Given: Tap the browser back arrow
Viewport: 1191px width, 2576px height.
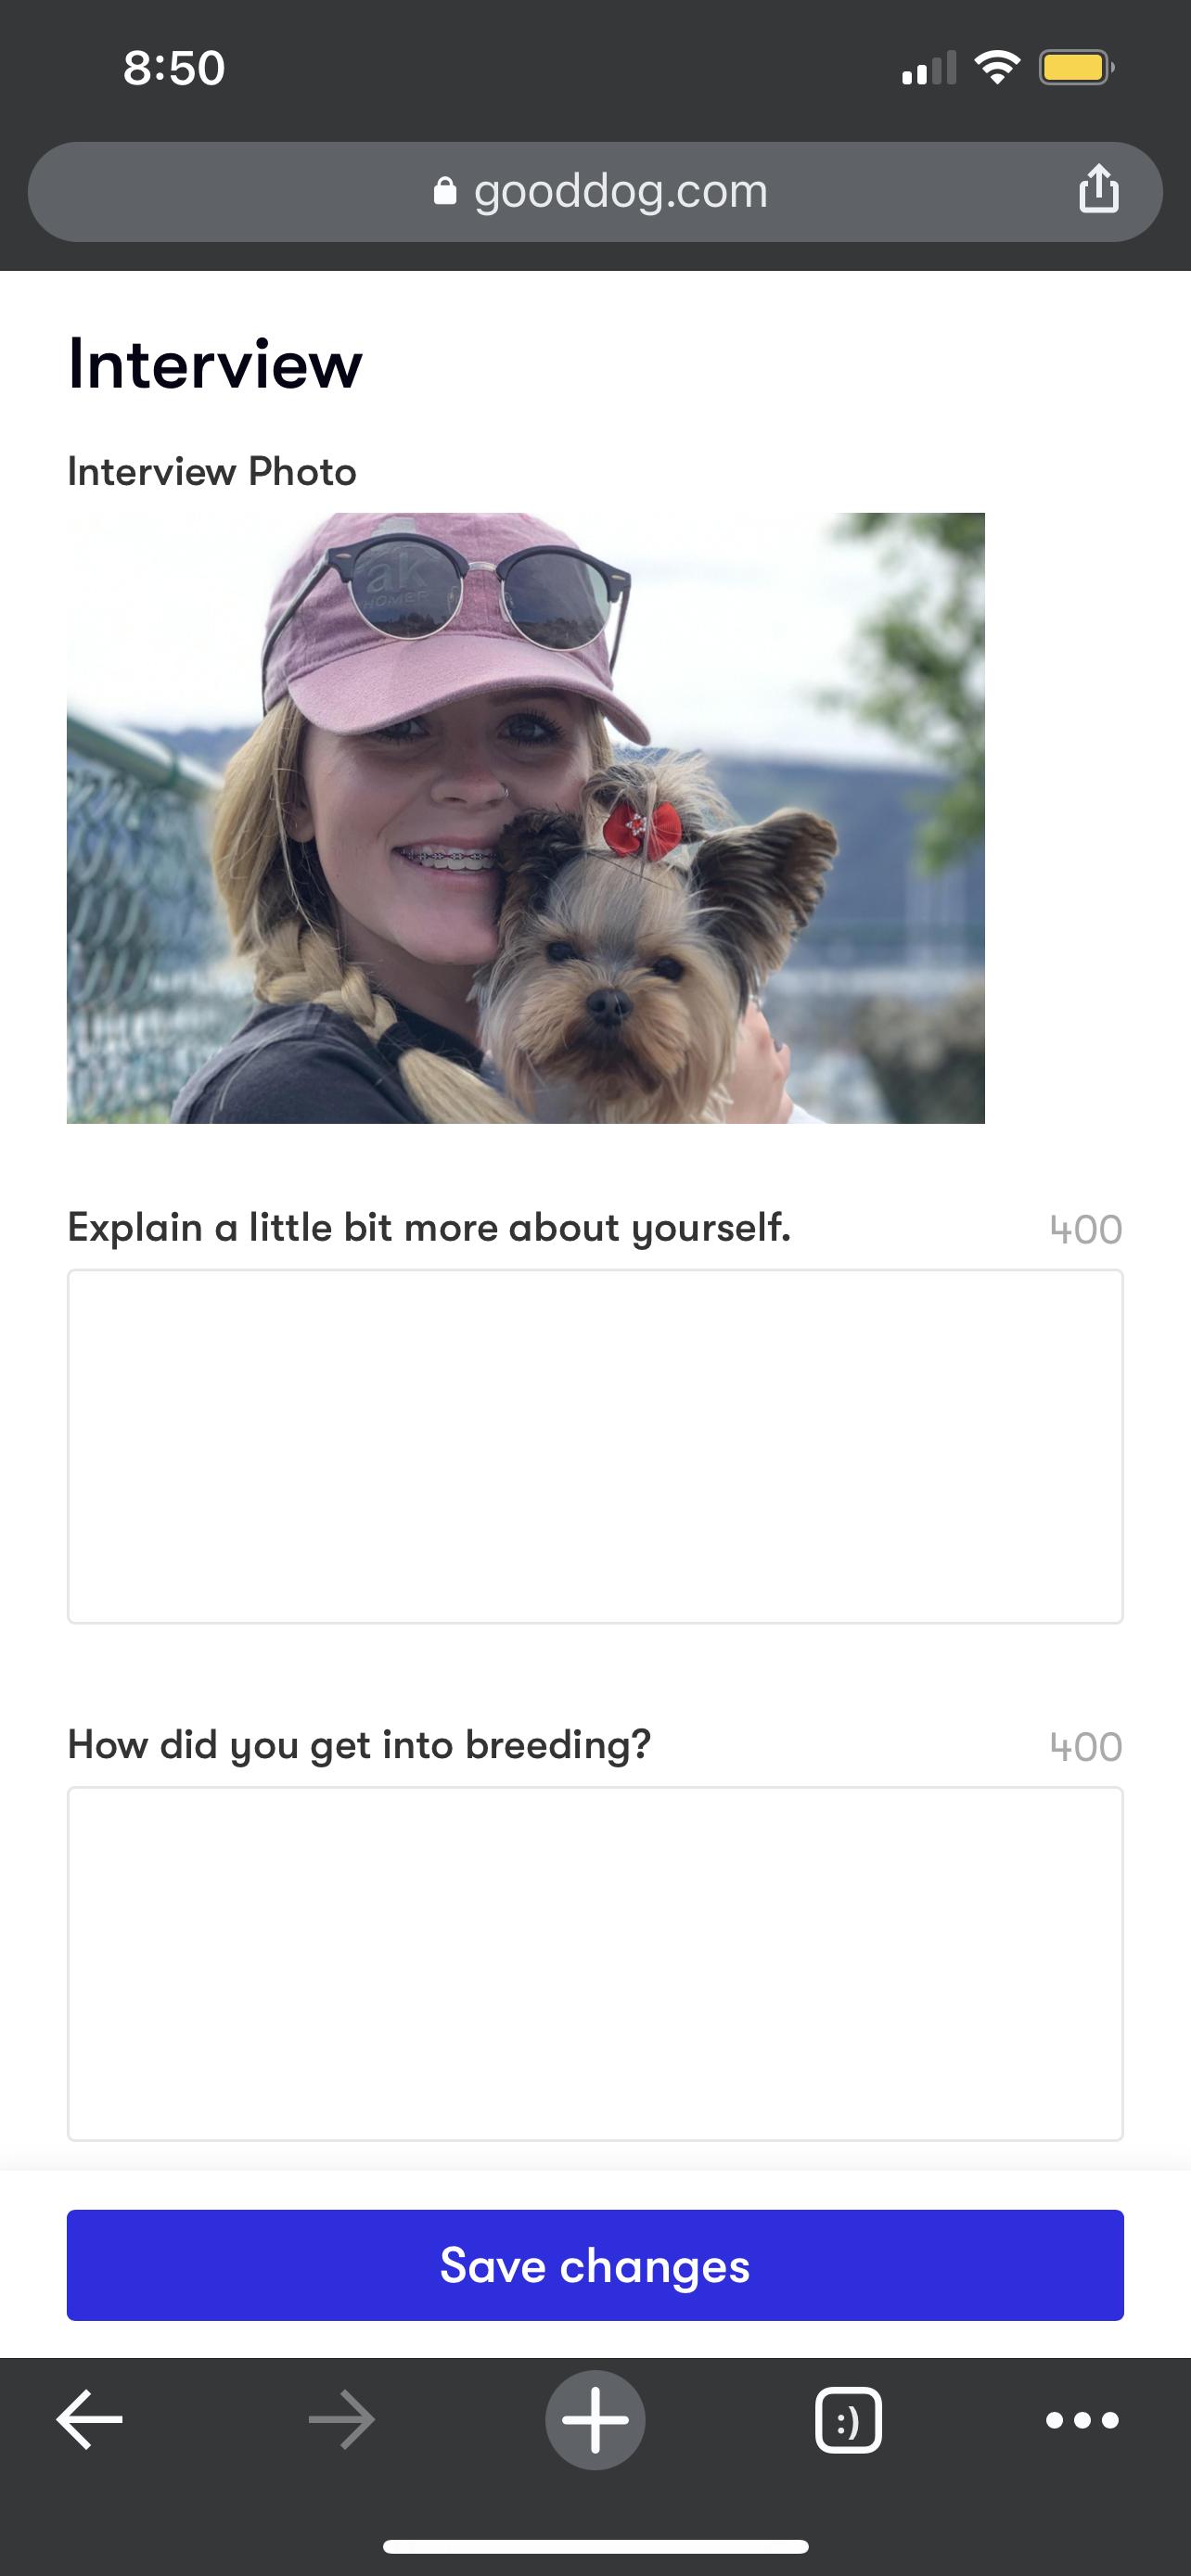Looking at the screenshot, I should click(90, 2419).
